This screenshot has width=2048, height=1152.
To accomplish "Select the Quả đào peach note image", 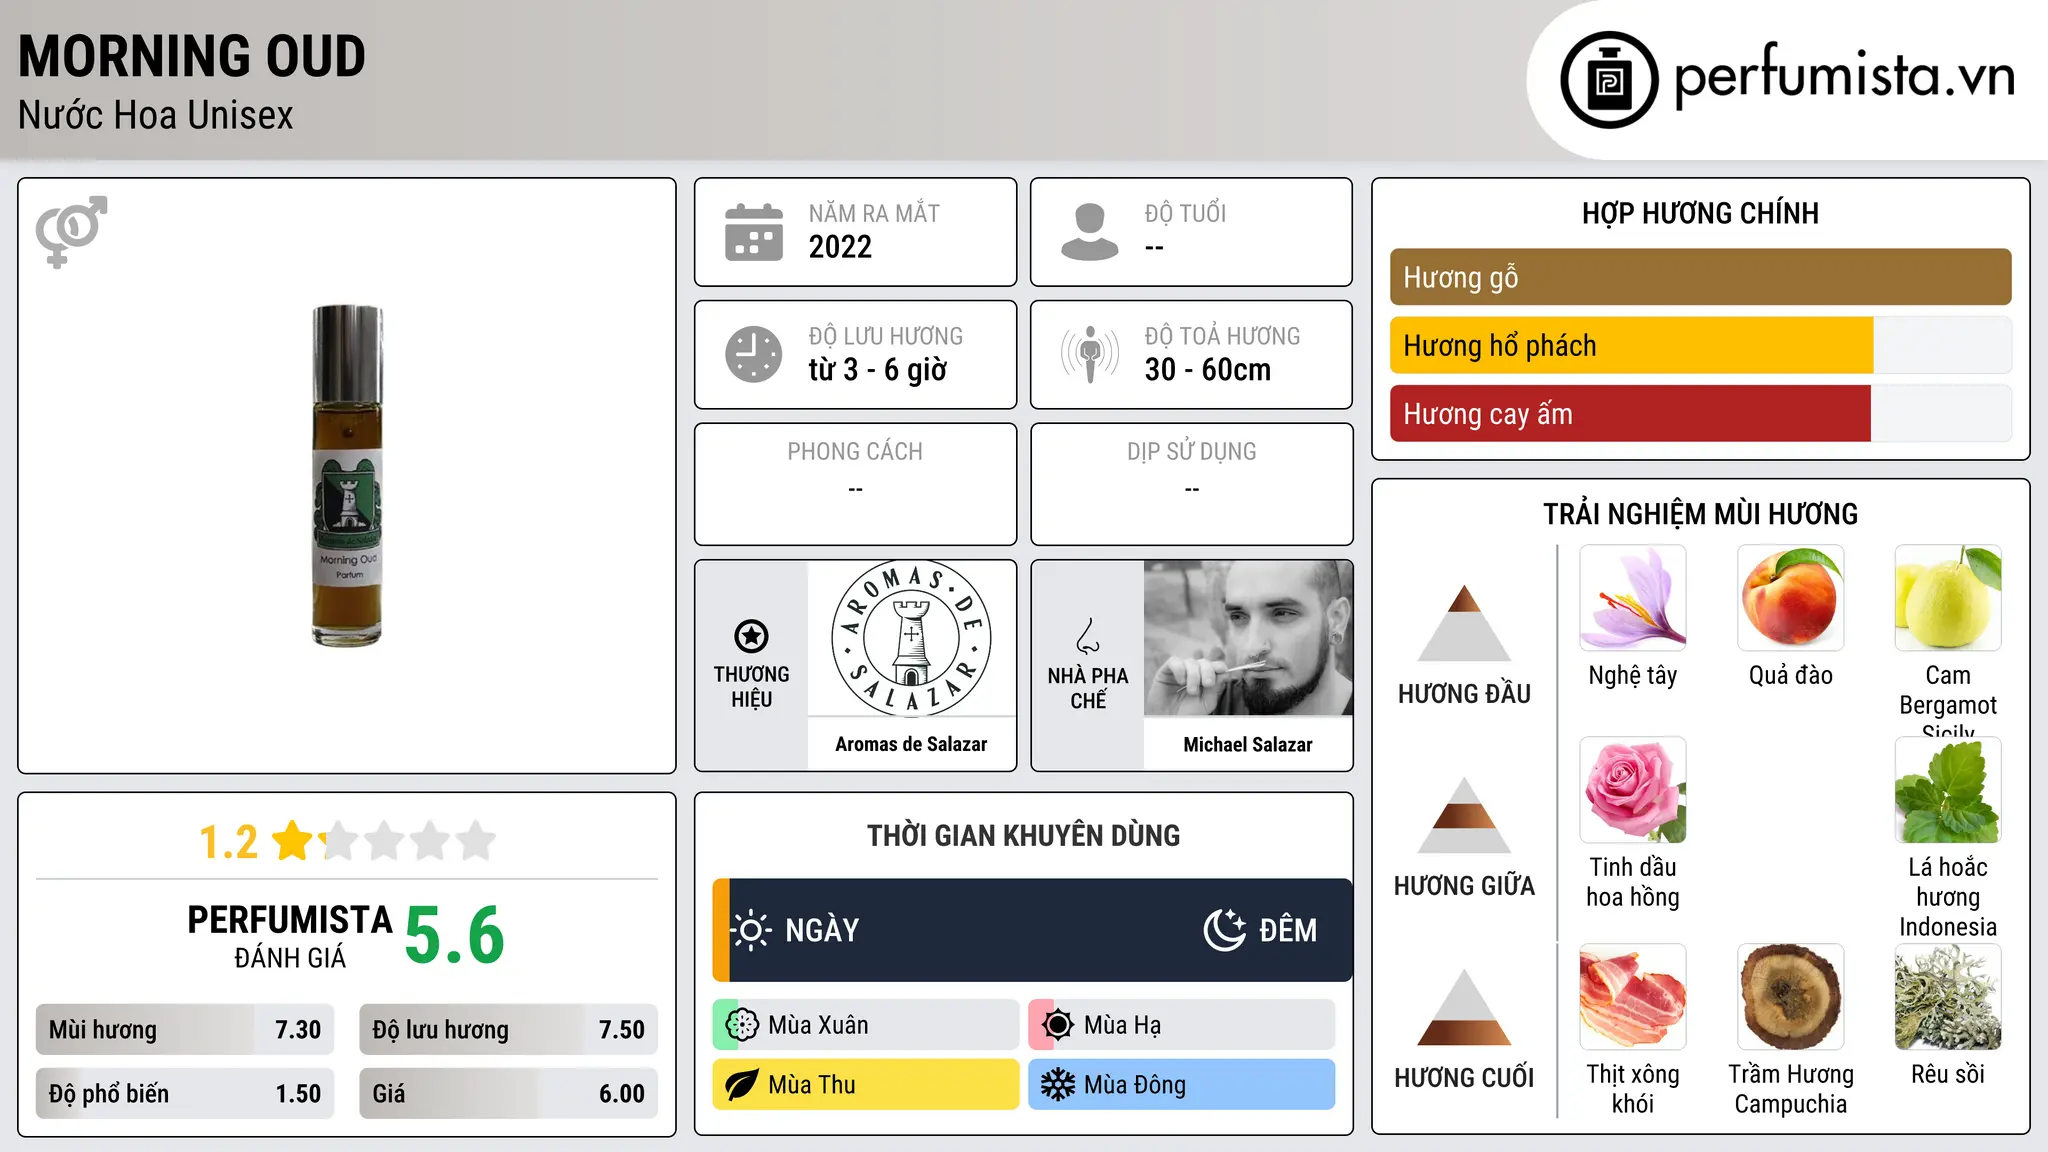I will click(1791, 598).
